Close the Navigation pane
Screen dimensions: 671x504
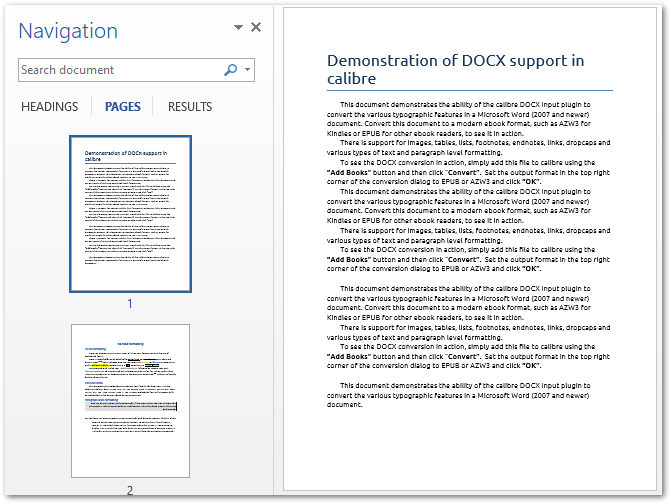click(x=256, y=27)
